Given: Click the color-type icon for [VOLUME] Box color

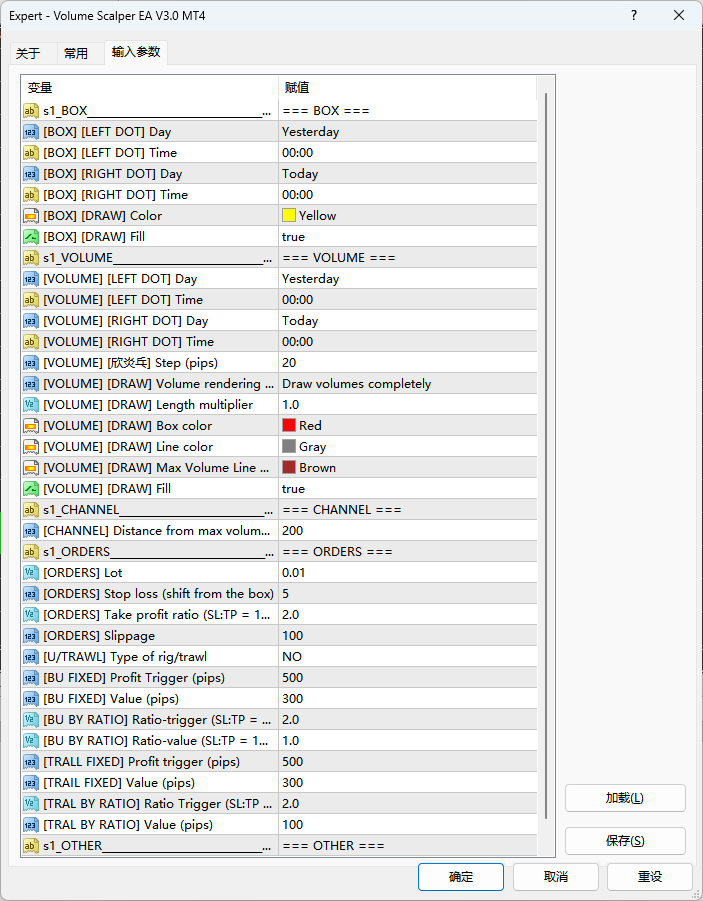Looking at the screenshot, I should [x=30, y=425].
